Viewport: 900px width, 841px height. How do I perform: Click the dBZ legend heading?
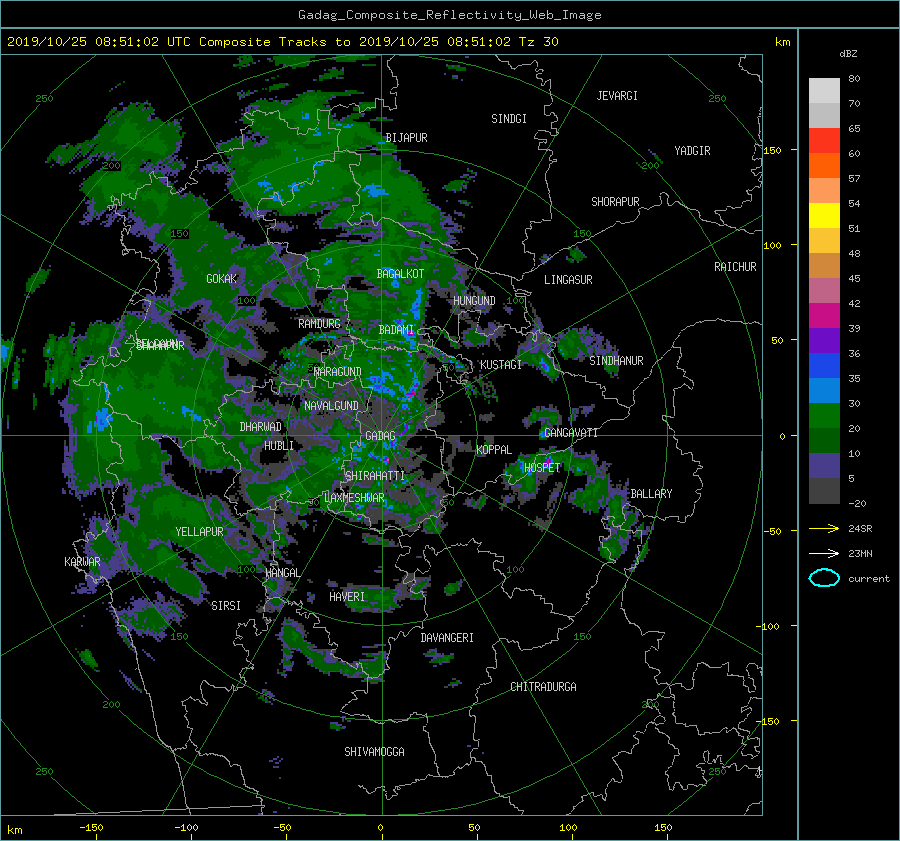848,54
